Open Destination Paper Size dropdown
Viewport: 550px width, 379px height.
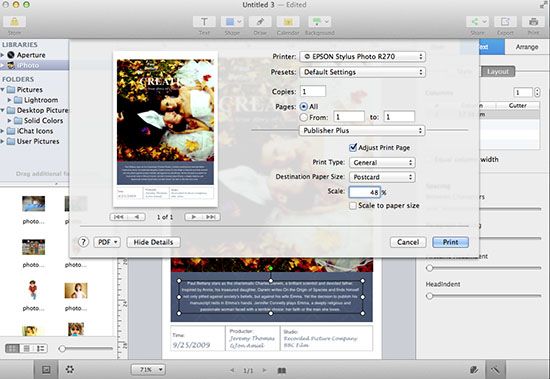pos(382,177)
